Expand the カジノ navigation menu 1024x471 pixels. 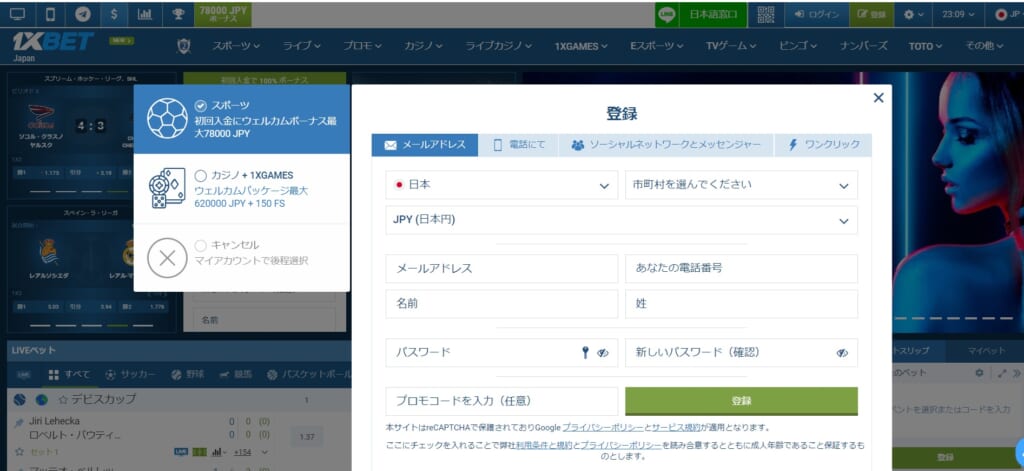point(423,46)
